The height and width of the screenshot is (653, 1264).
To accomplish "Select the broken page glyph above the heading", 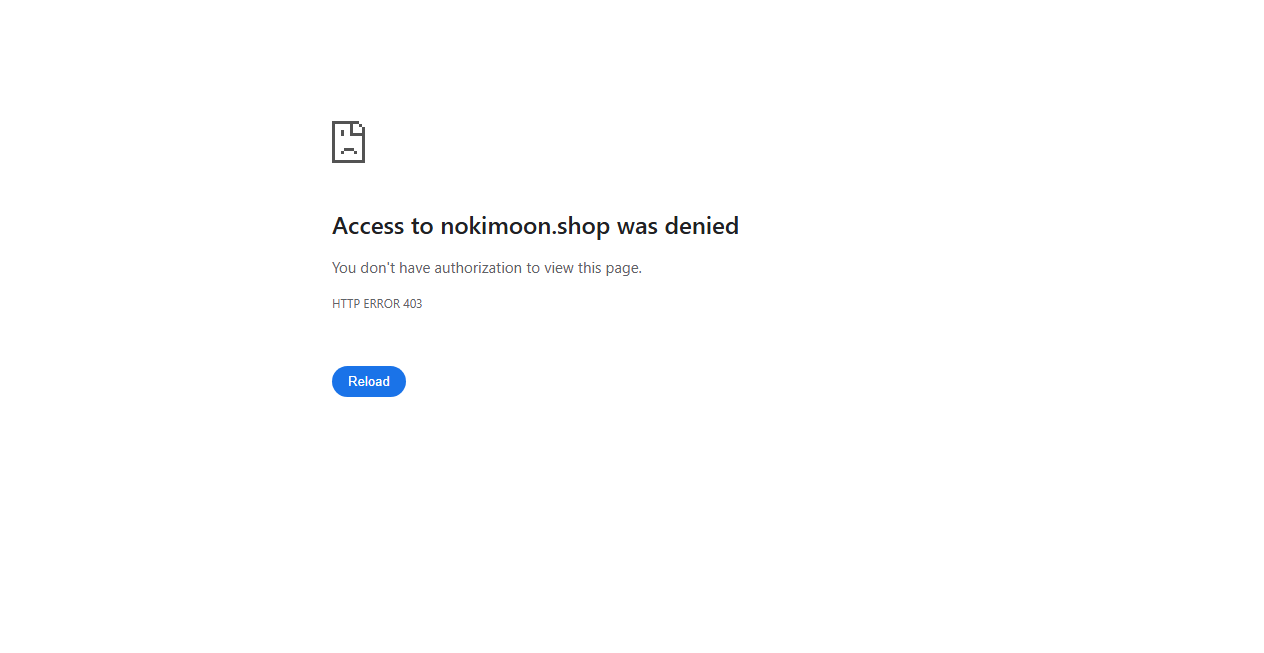I will pos(348,141).
